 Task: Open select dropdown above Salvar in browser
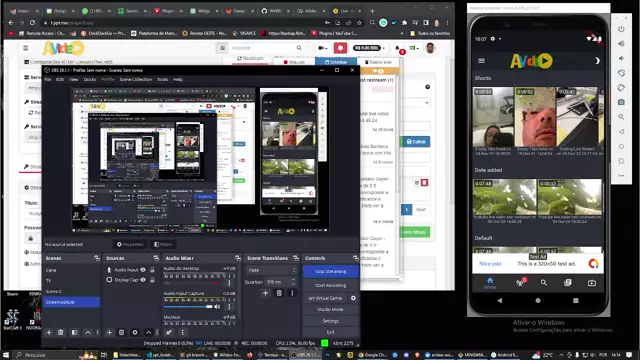pyautogui.click(x=415, y=102)
